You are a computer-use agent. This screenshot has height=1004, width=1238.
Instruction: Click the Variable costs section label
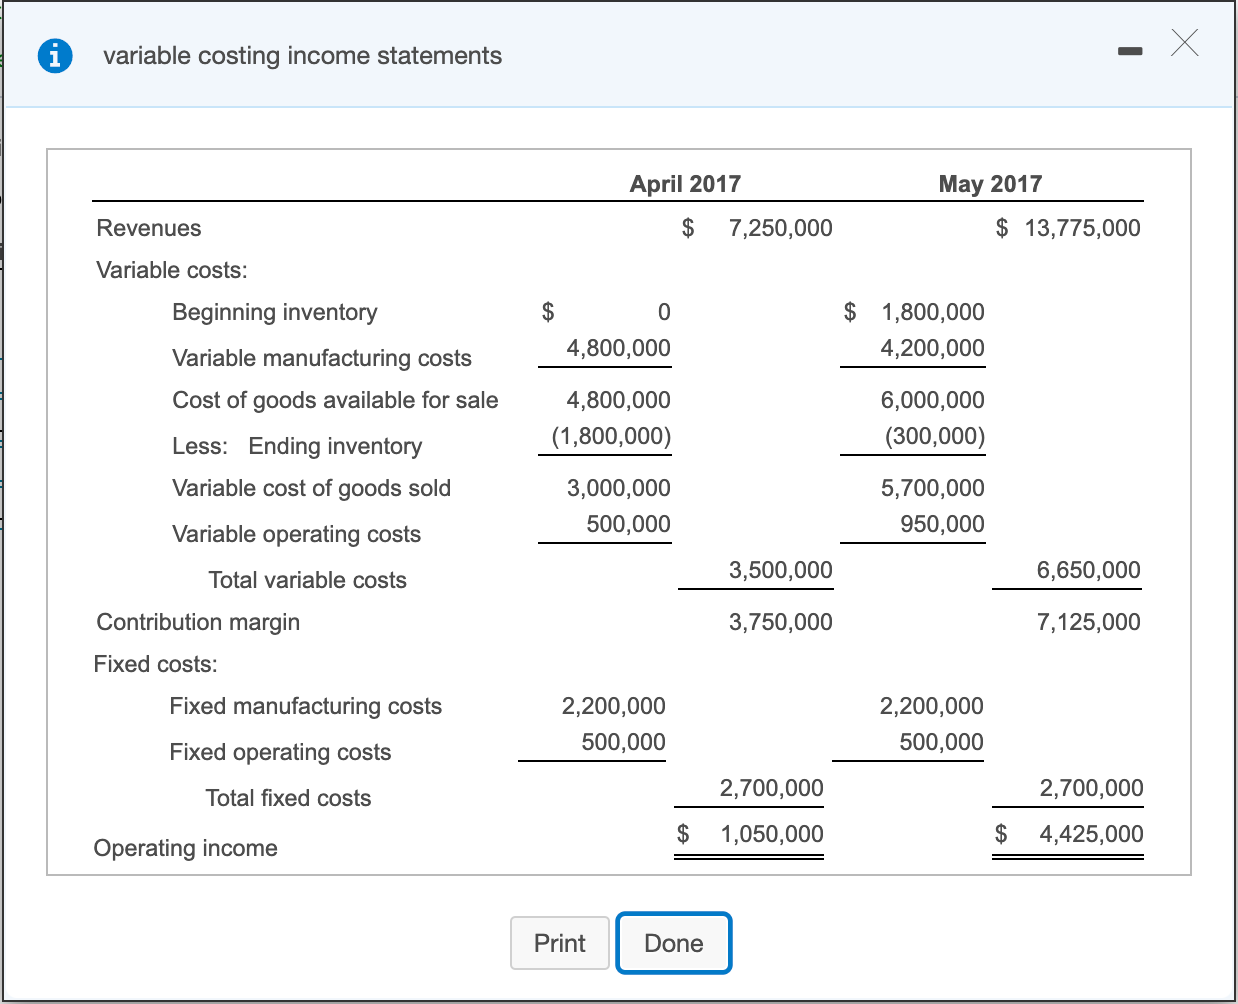point(171,270)
